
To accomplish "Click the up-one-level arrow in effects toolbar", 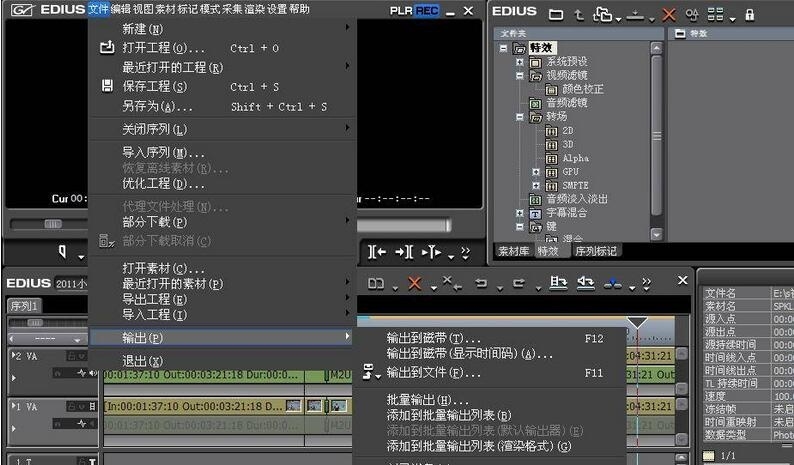I will (x=579, y=15).
